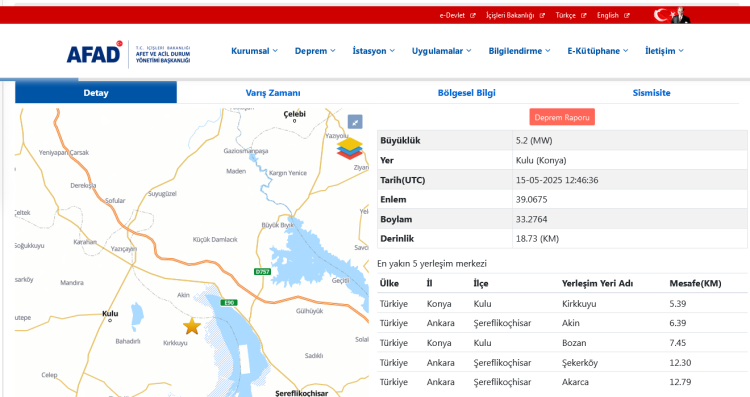Open the İçişleri Bakanlığı link
The width and height of the screenshot is (750, 397).
[x=510, y=15]
